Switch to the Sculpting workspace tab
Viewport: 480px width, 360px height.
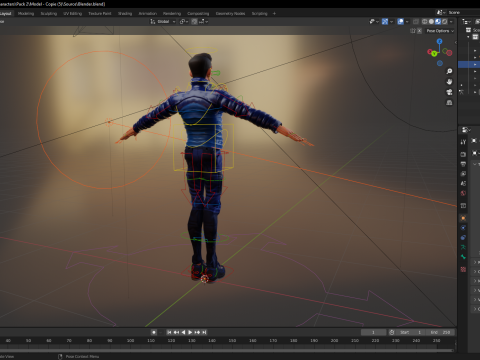[x=49, y=13]
